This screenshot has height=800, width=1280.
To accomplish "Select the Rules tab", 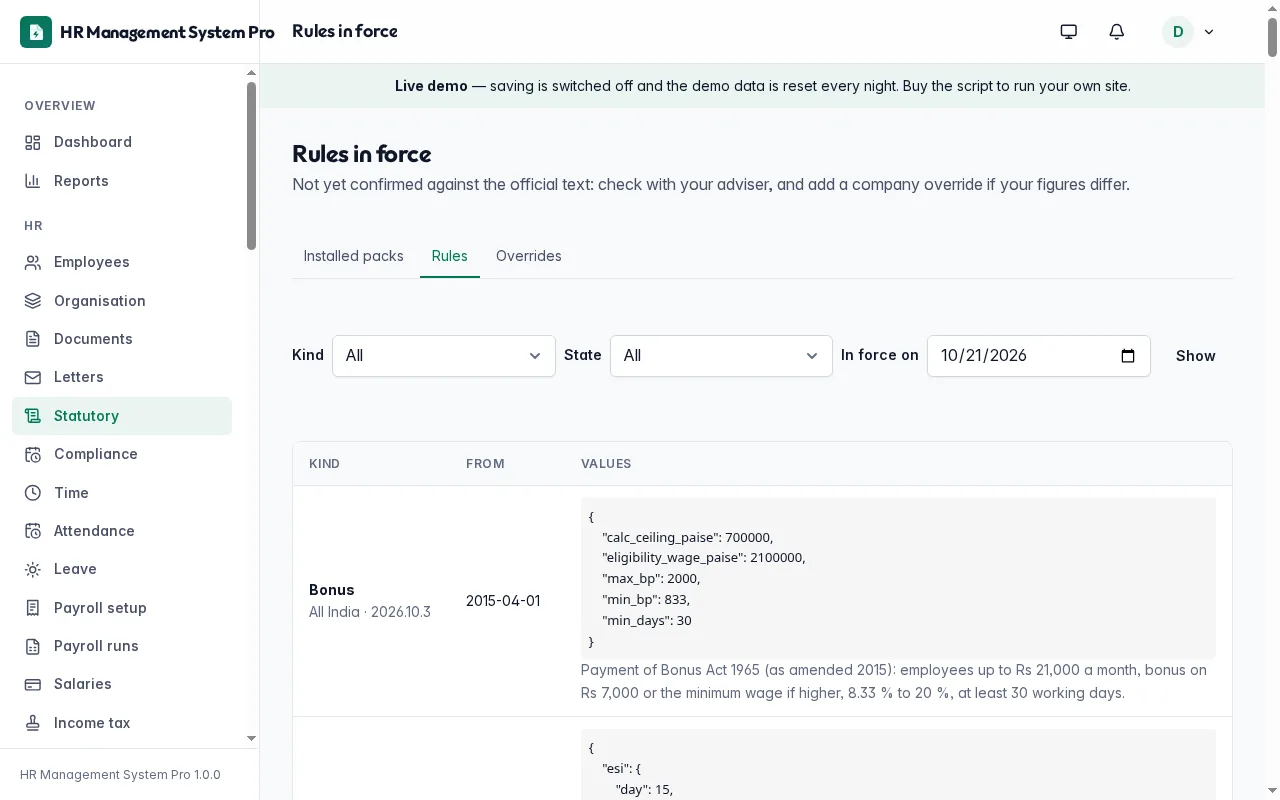I will [450, 256].
